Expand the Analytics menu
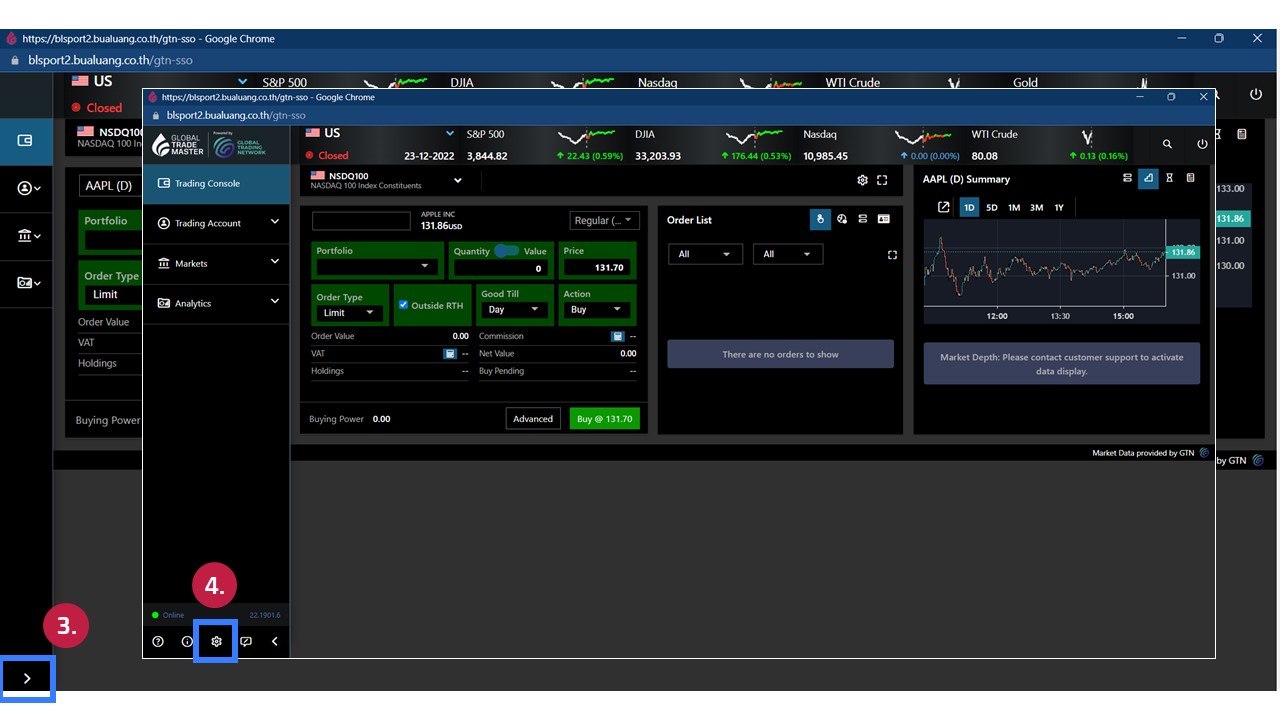Image resolution: width=1280 pixels, height=720 pixels. pos(216,303)
